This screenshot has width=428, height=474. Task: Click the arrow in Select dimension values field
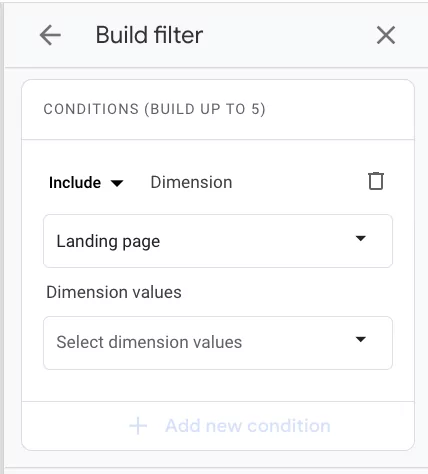361,339
